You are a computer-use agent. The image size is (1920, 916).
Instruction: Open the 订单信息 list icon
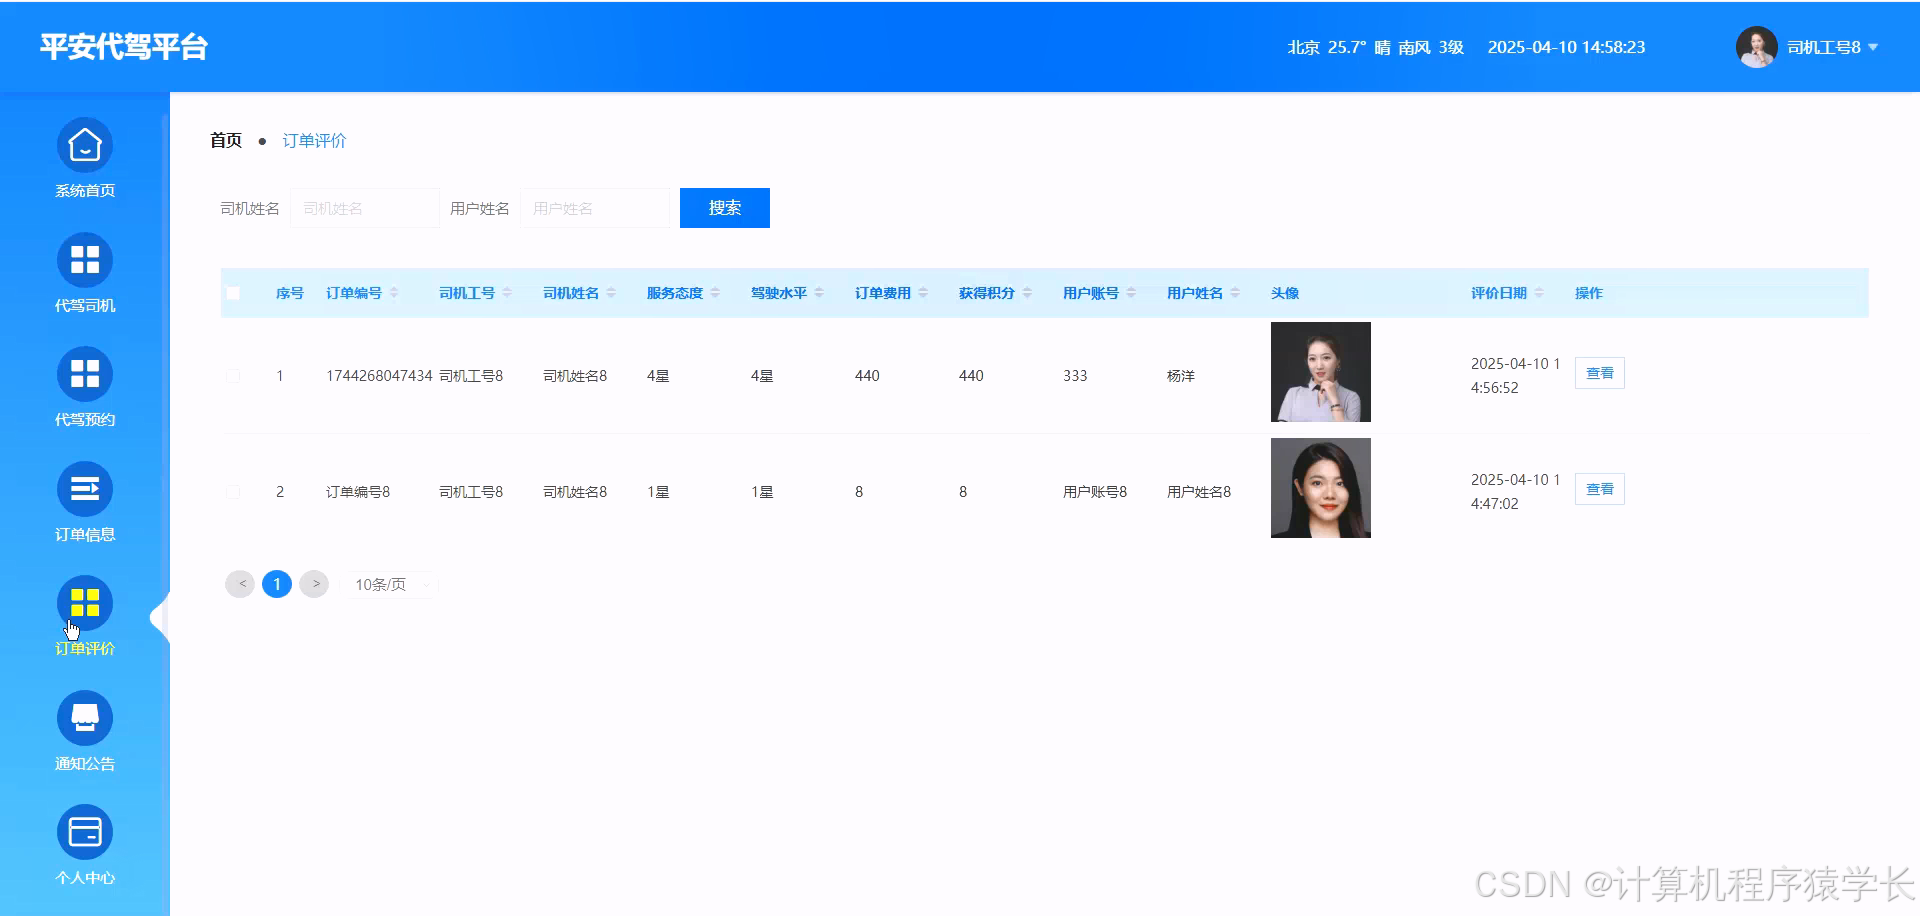click(85, 489)
